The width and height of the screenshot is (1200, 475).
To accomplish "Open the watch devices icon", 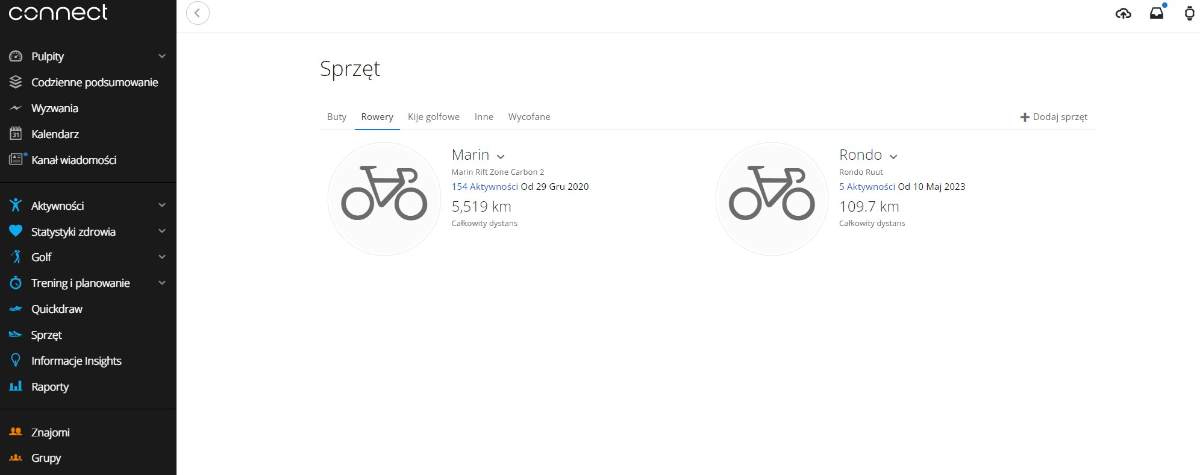I will pyautogui.click(x=1190, y=13).
